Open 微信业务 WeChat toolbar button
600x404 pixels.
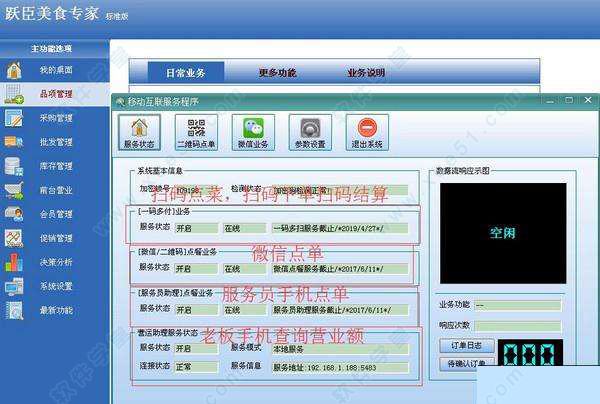click(253, 132)
